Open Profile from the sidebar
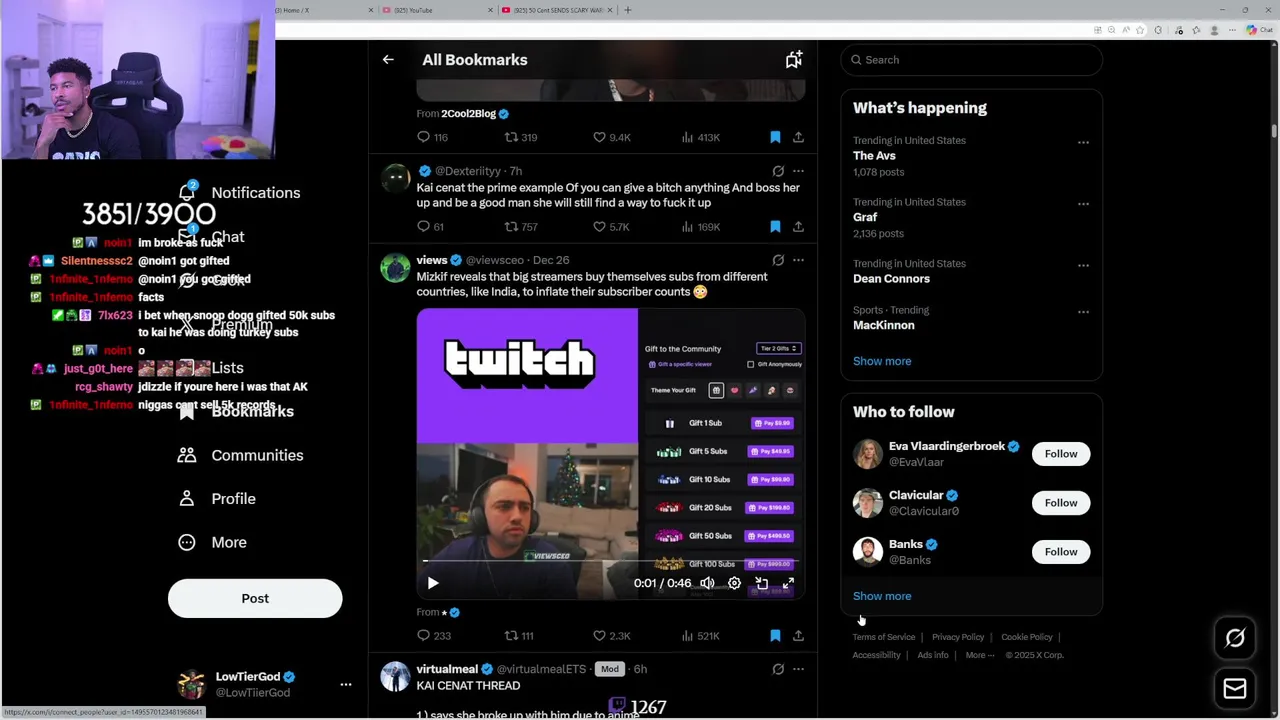 point(216,499)
